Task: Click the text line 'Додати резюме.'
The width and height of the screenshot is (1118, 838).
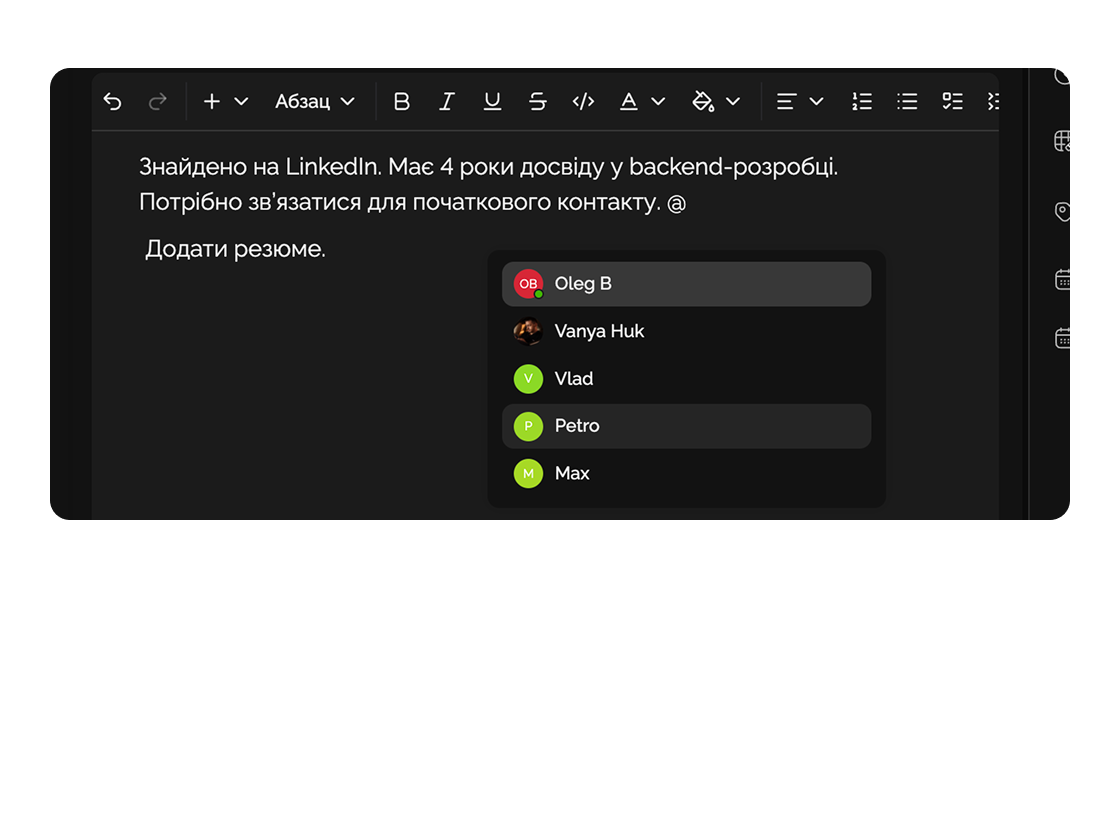Action: (x=235, y=249)
